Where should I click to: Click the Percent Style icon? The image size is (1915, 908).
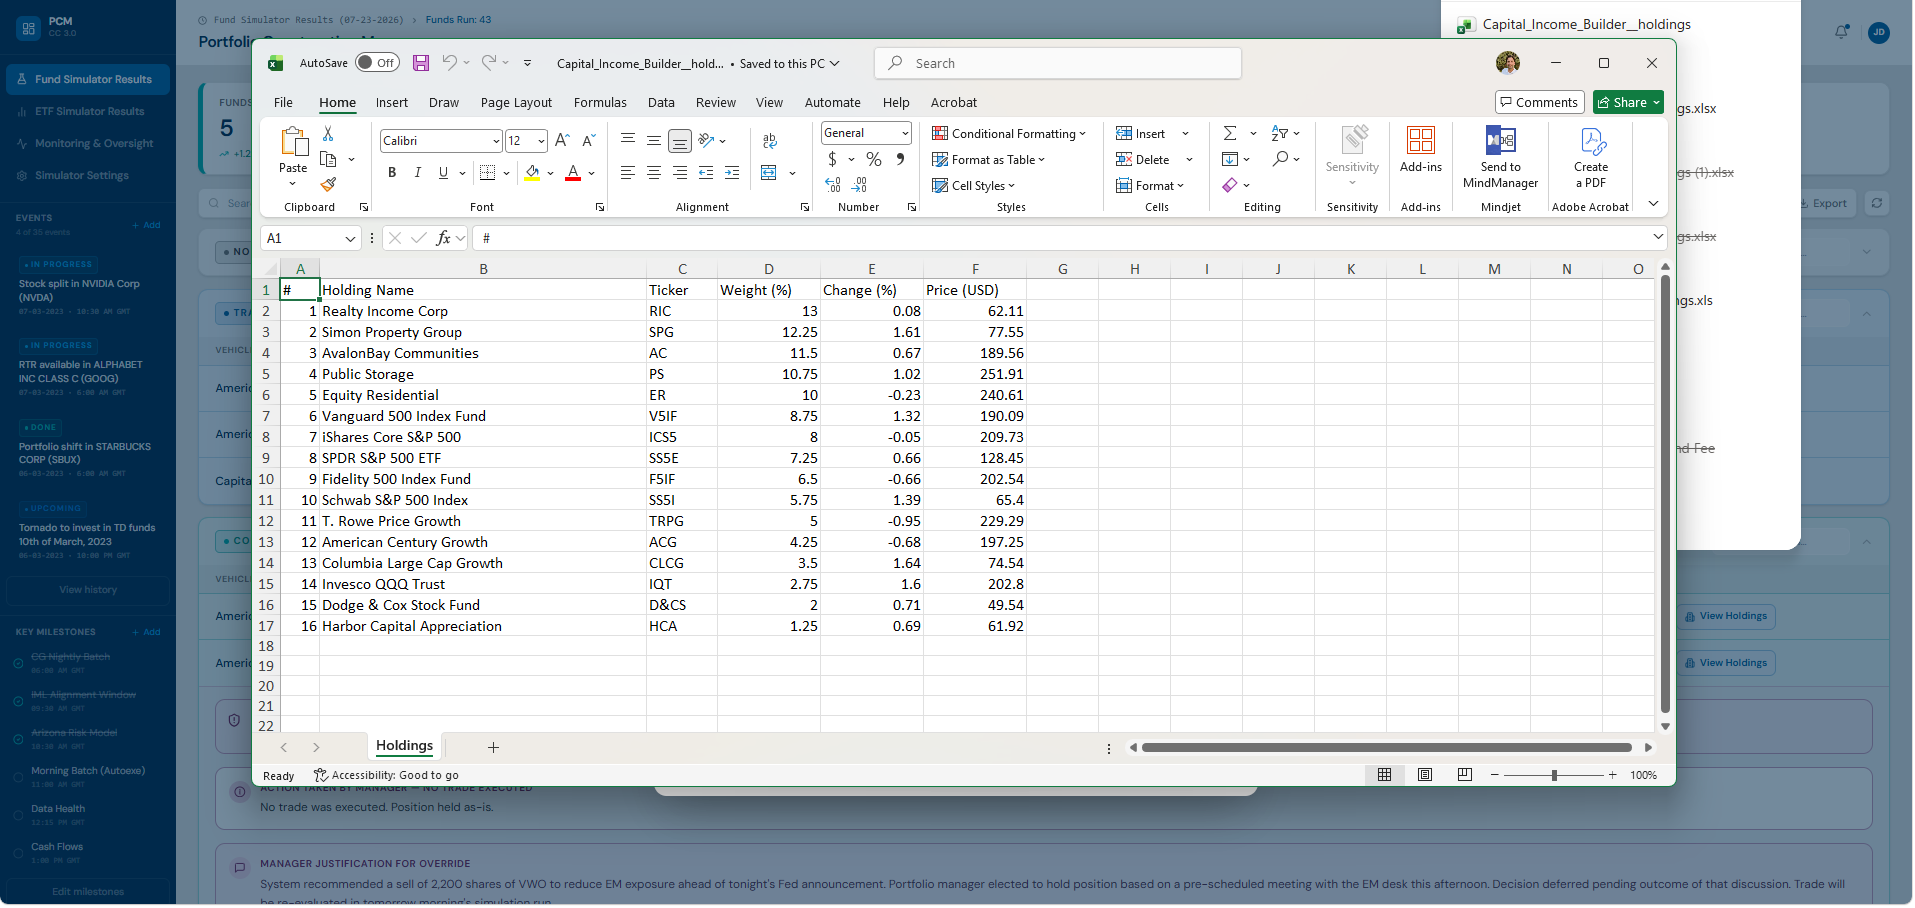874,160
